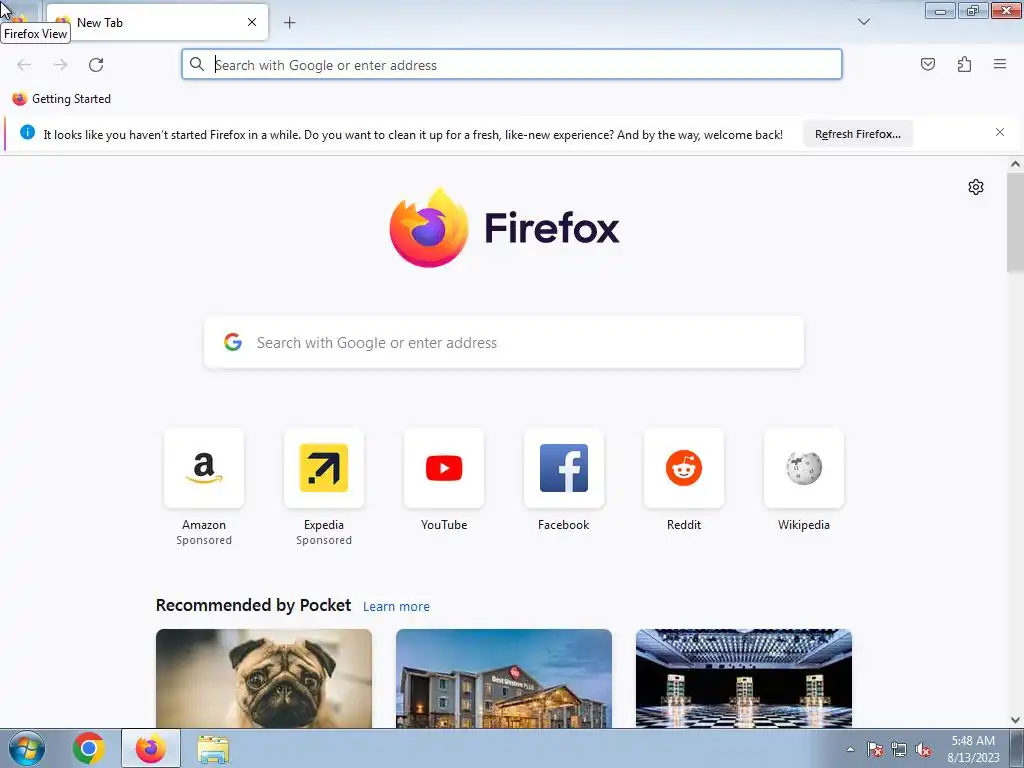Reload the current page
Image resolution: width=1024 pixels, height=768 pixels.
96,65
